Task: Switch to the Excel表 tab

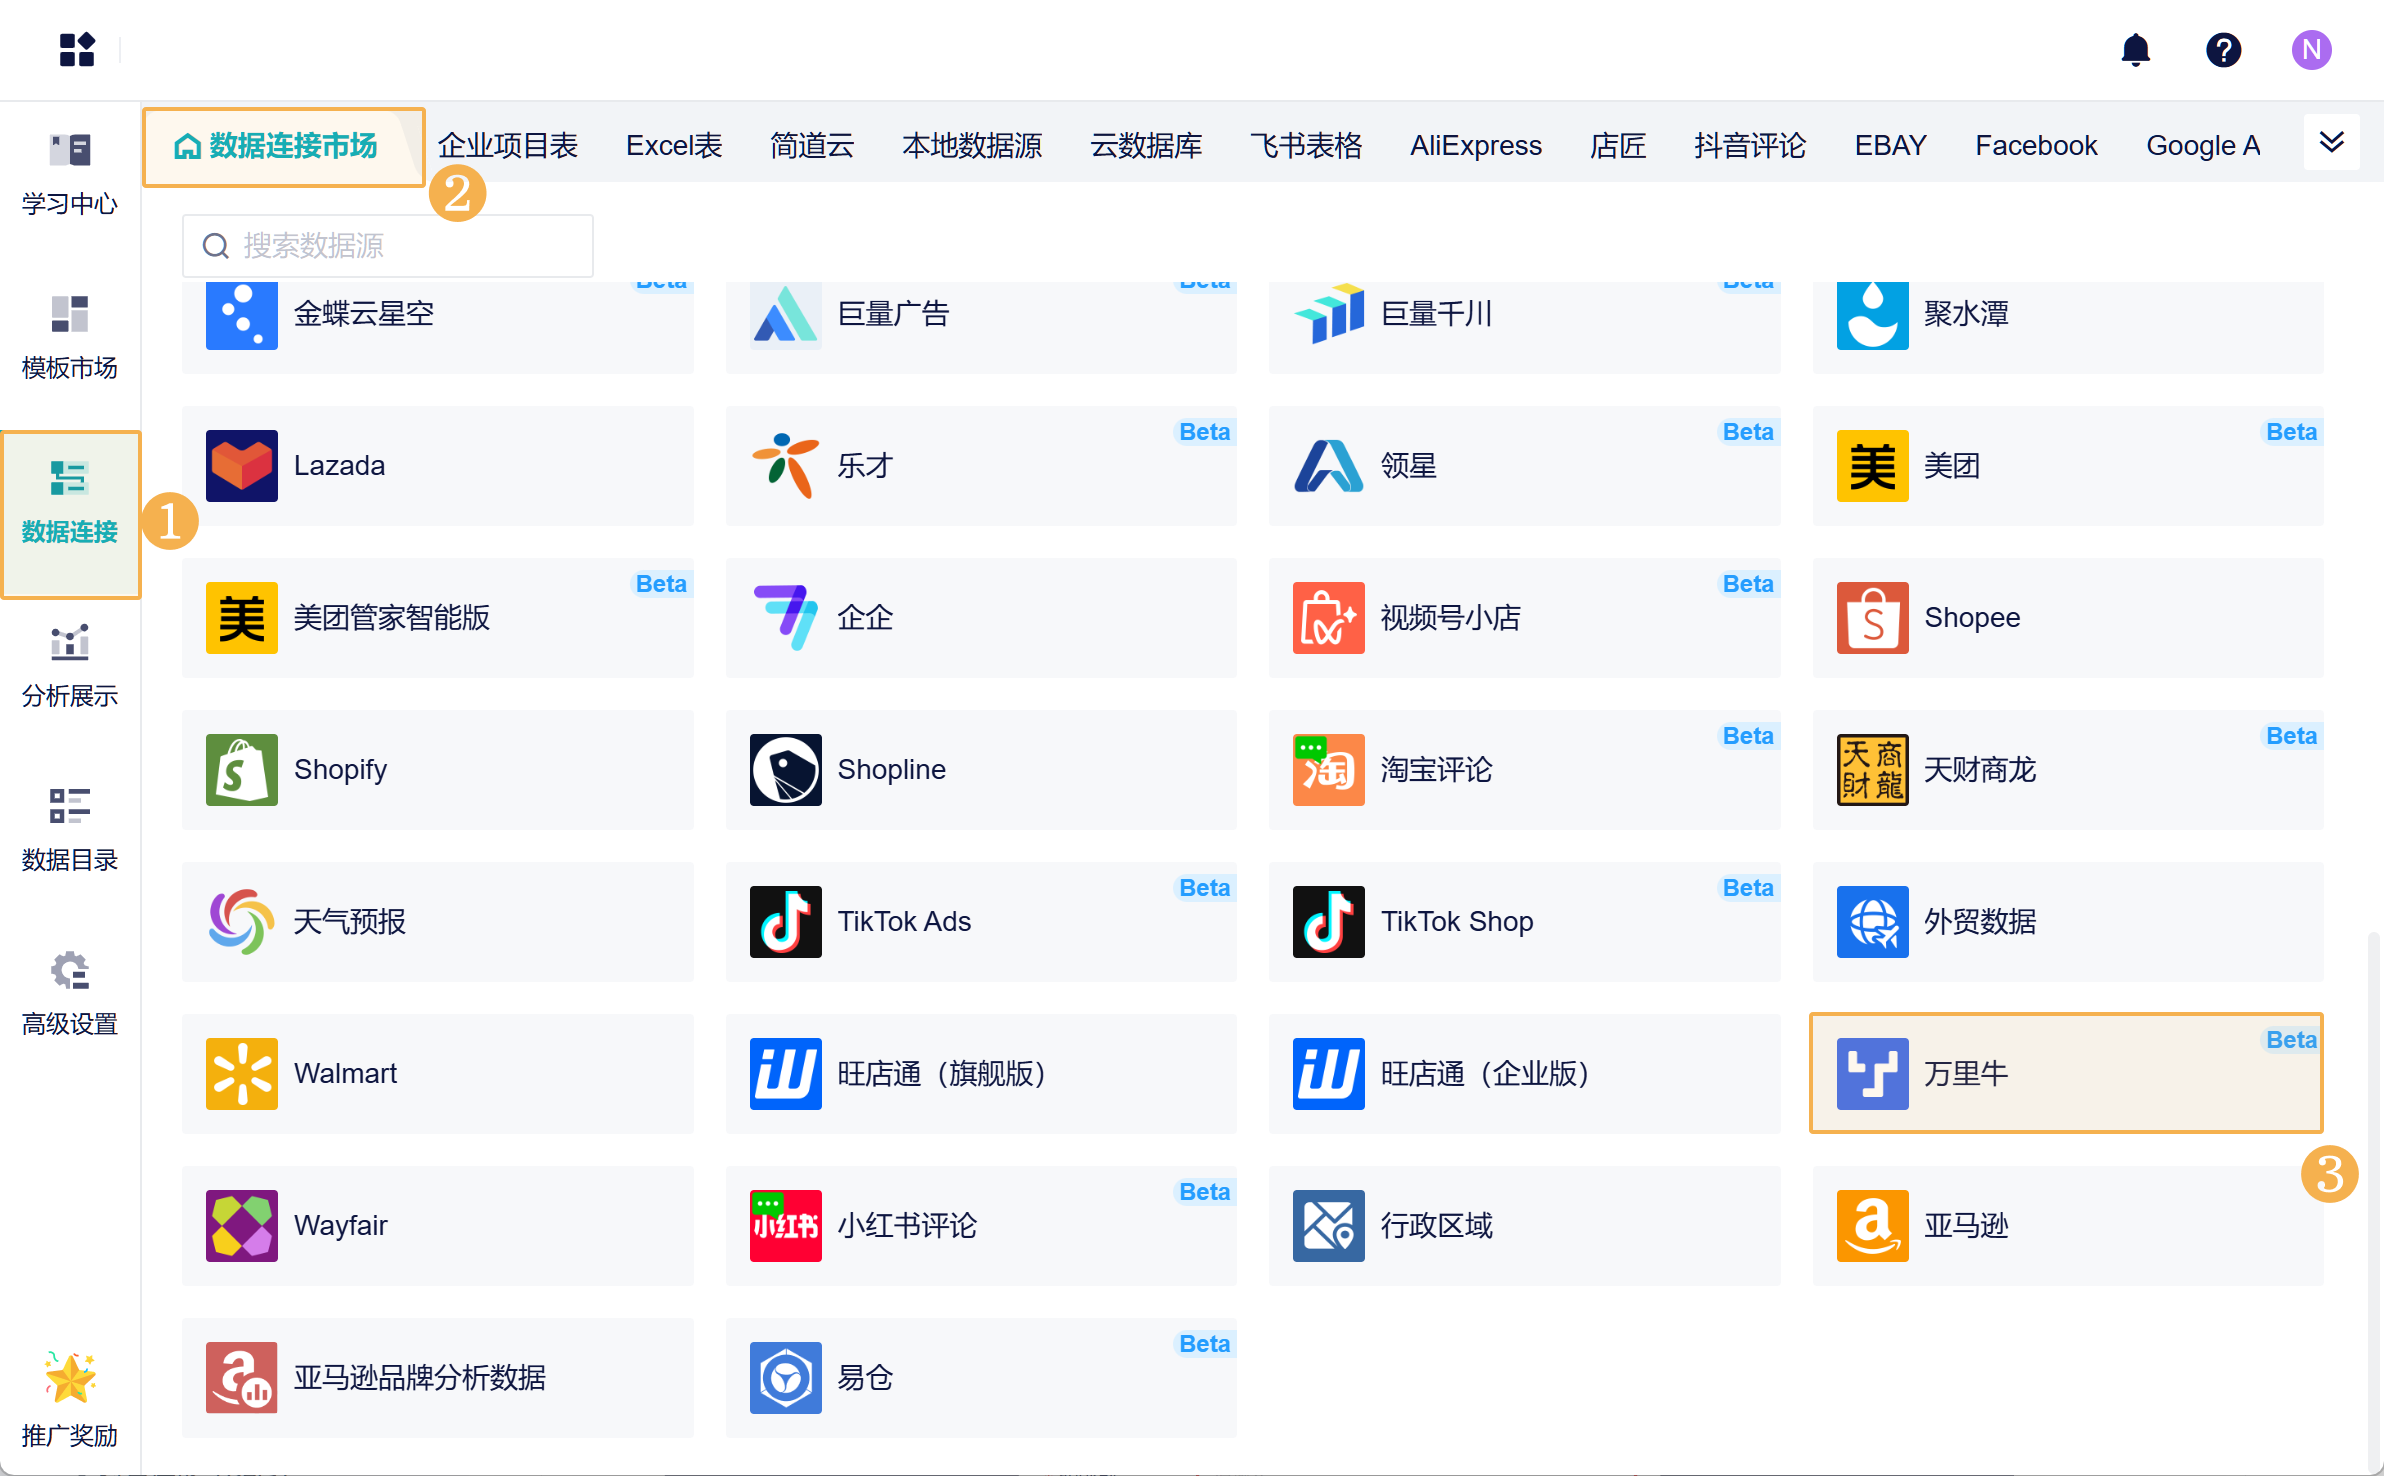Action: coord(674,146)
